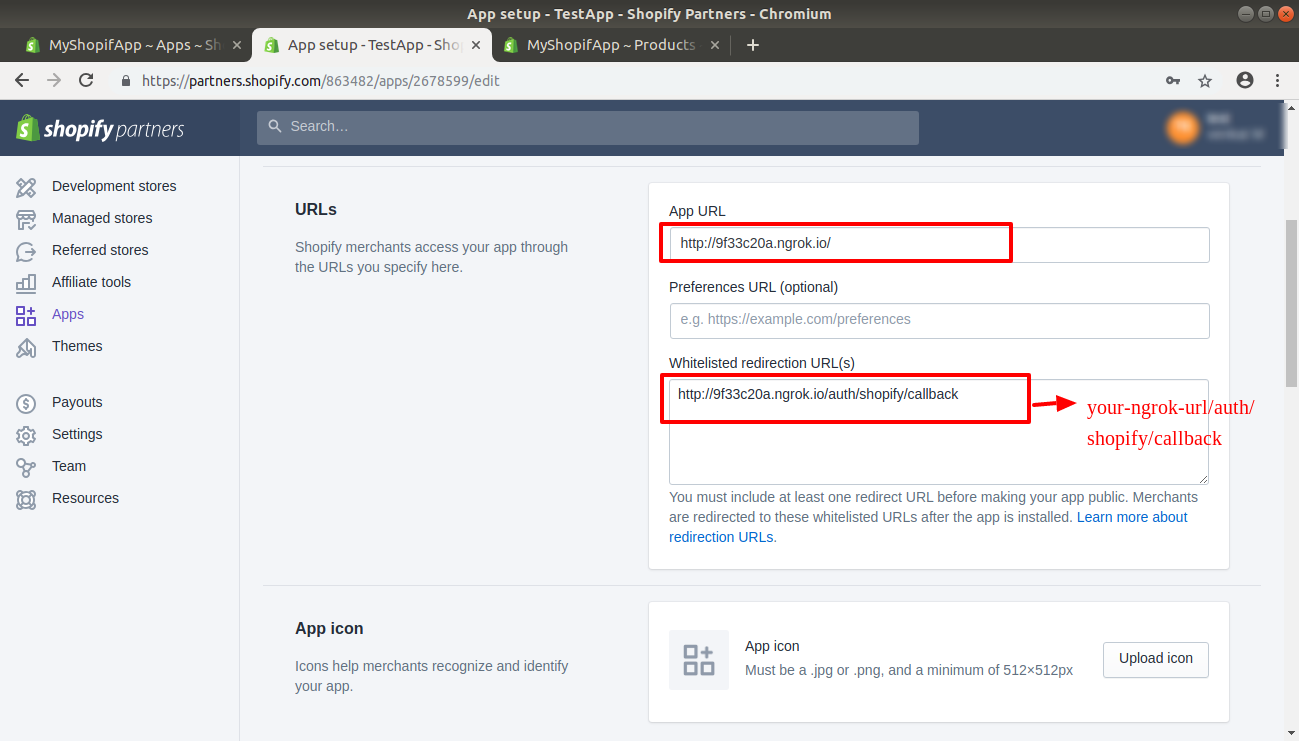Close the App setup TestApp tab
The width and height of the screenshot is (1299, 741).
[x=475, y=45]
